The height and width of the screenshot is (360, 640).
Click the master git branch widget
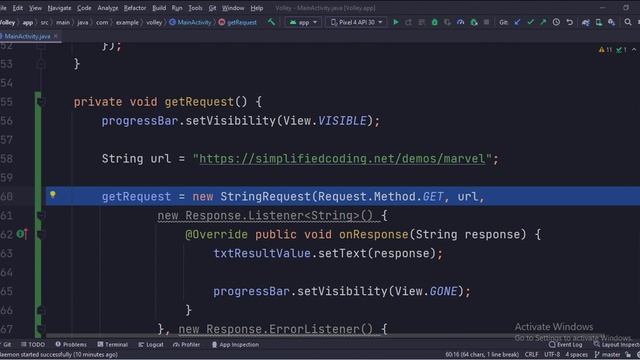[x=607, y=354]
